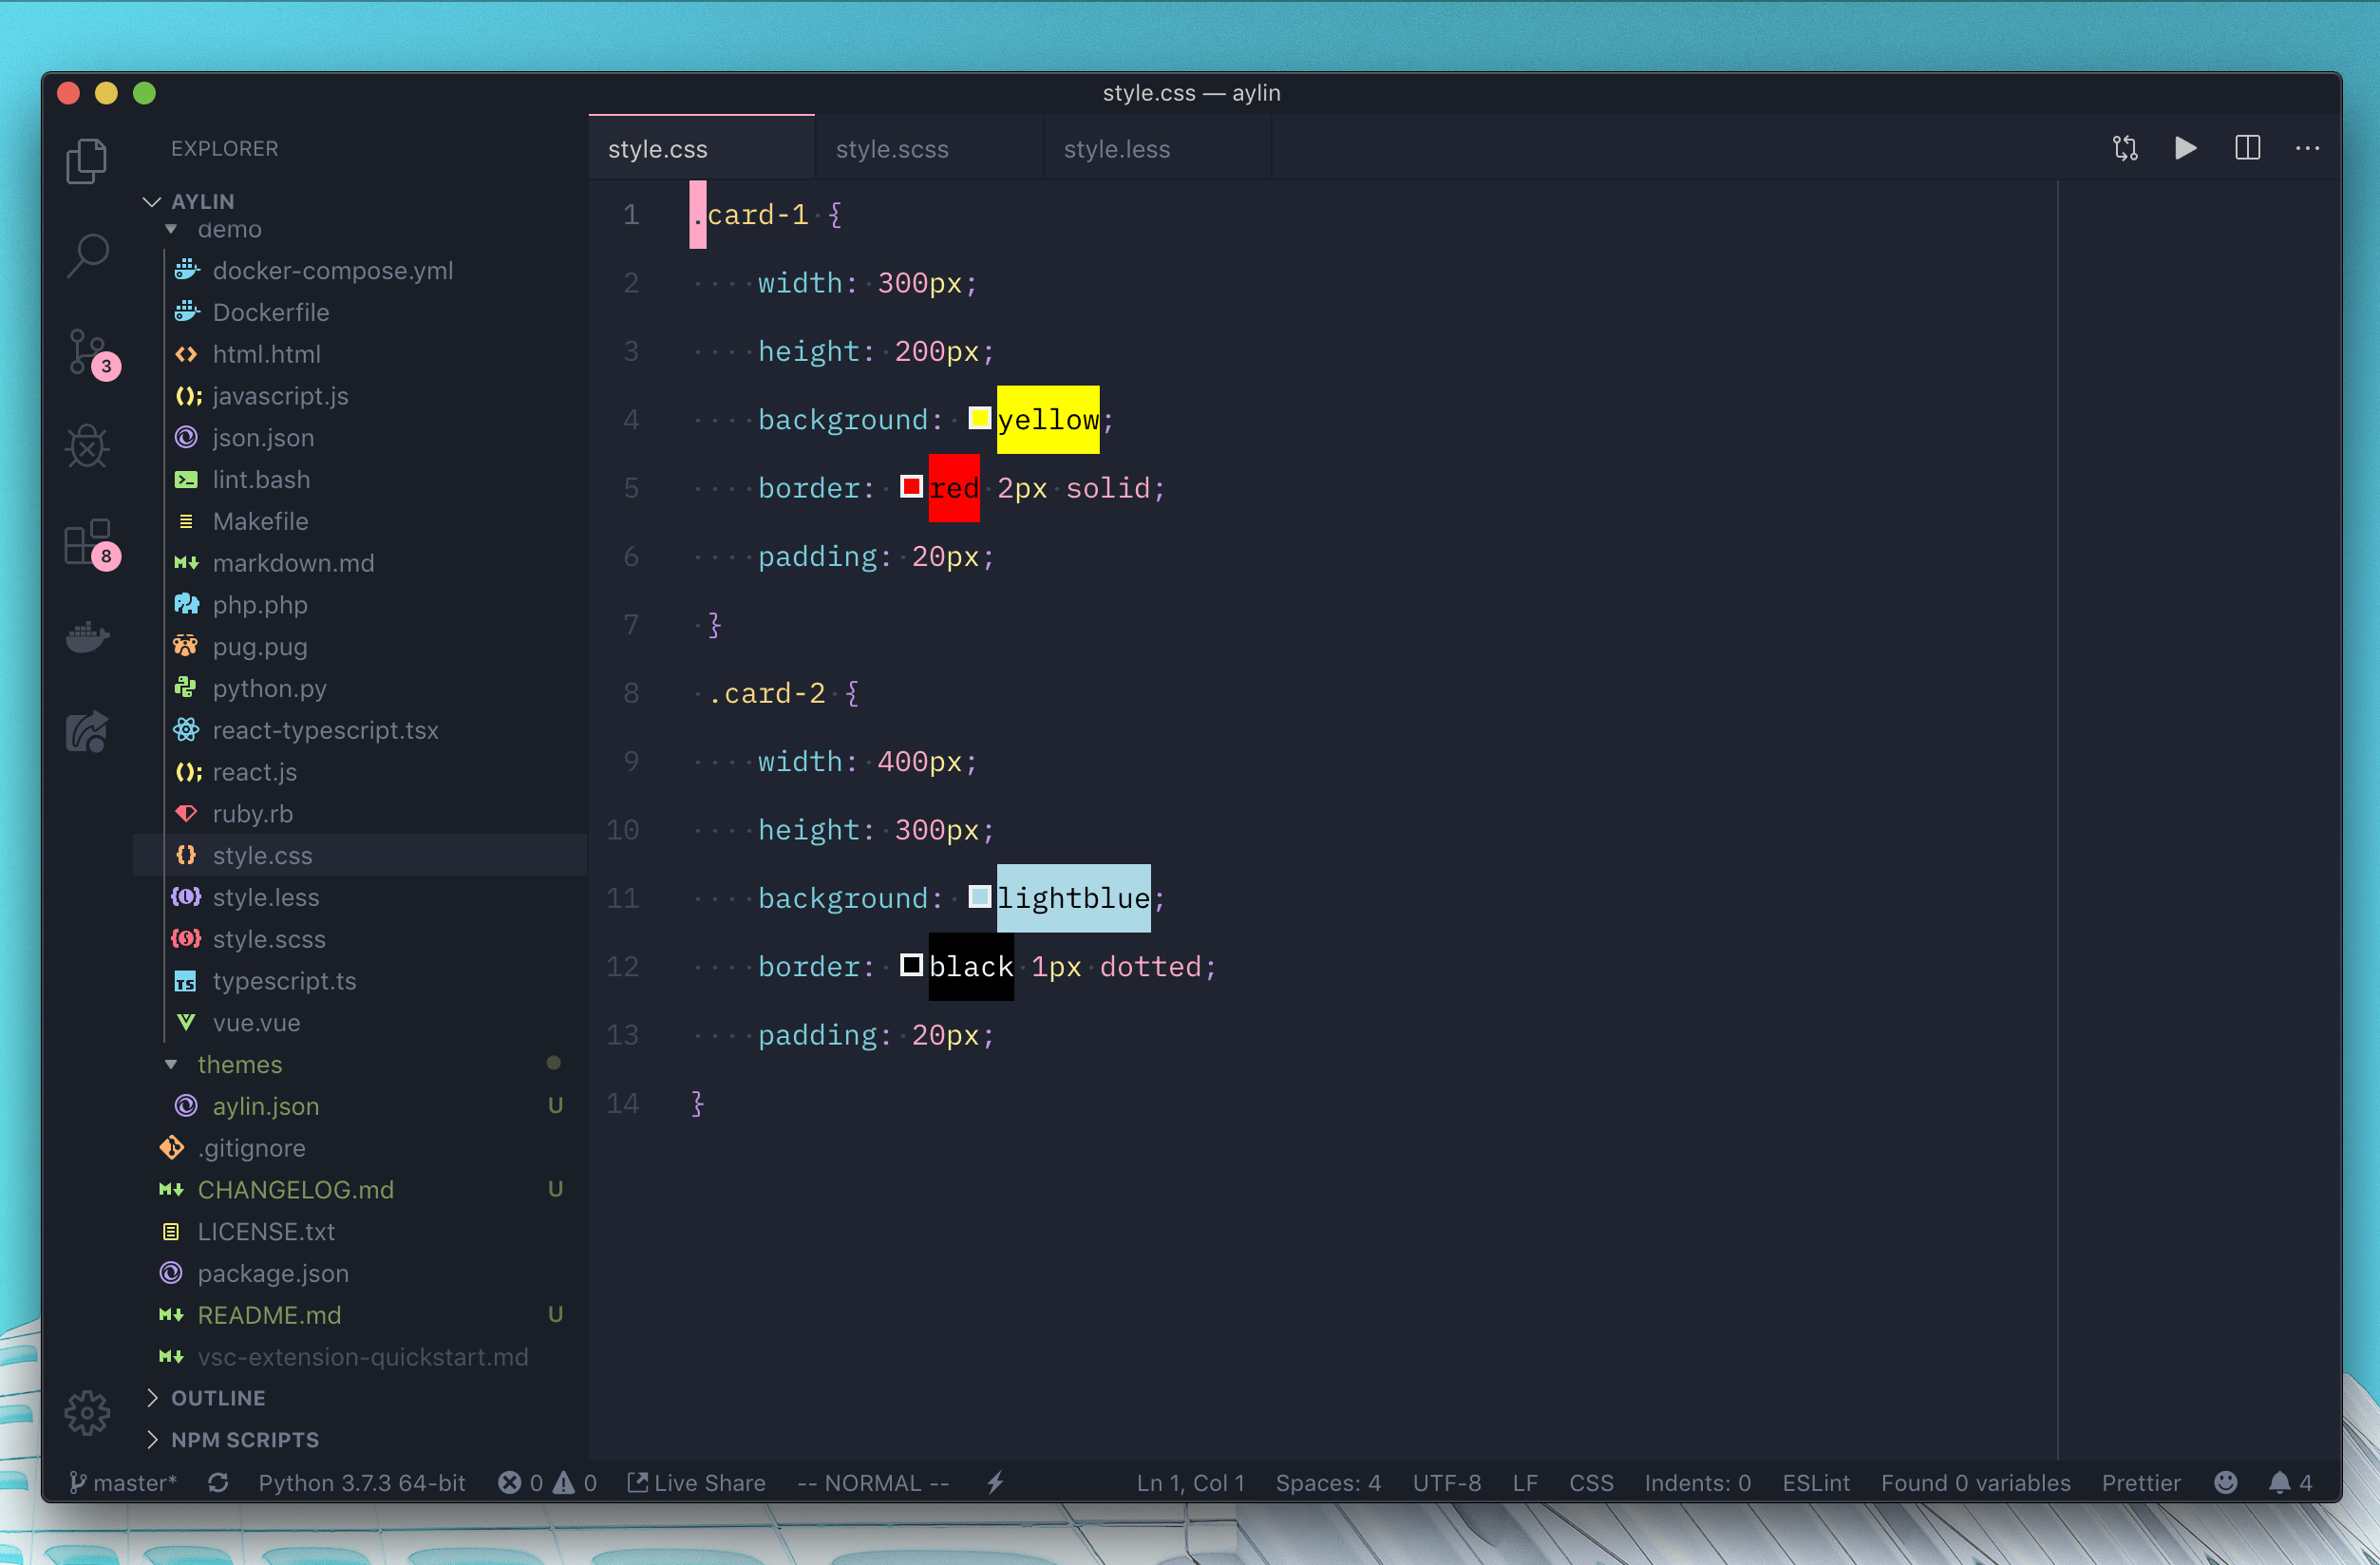
Task: Open the Manage gear icon
Action: coord(88,1412)
